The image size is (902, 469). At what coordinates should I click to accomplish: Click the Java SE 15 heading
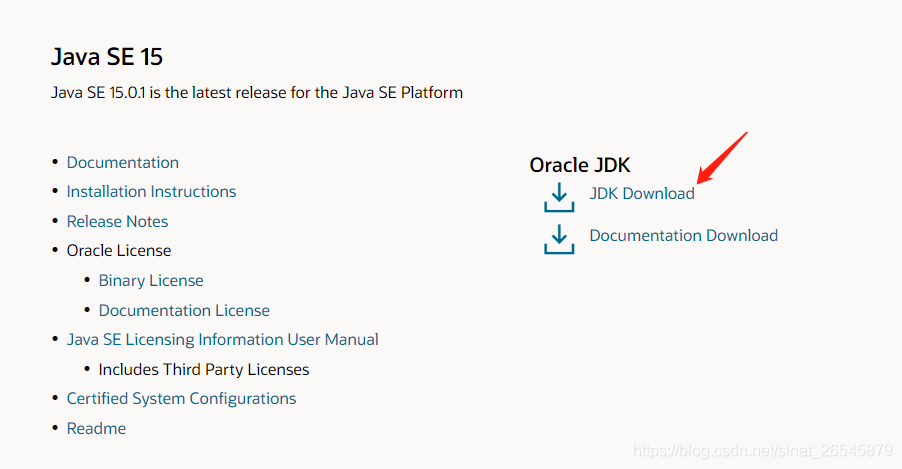click(107, 56)
